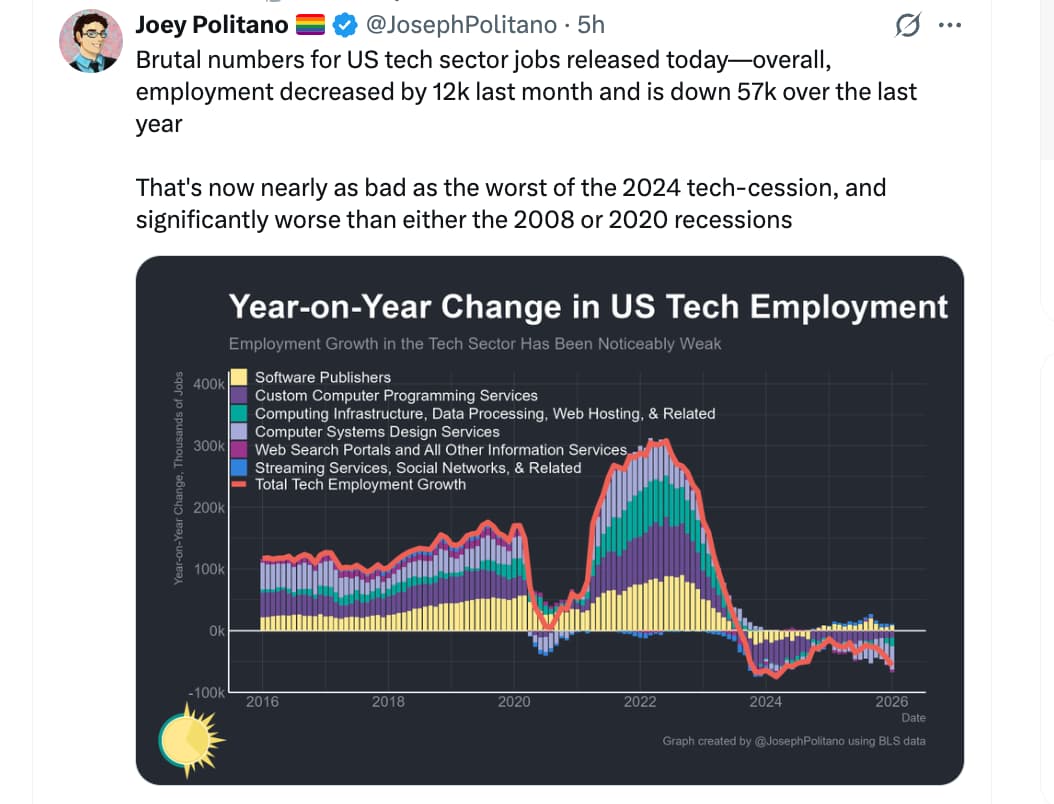
Task: Click the red Total Tech Employment Growth legend line
Action: [239, 484]
